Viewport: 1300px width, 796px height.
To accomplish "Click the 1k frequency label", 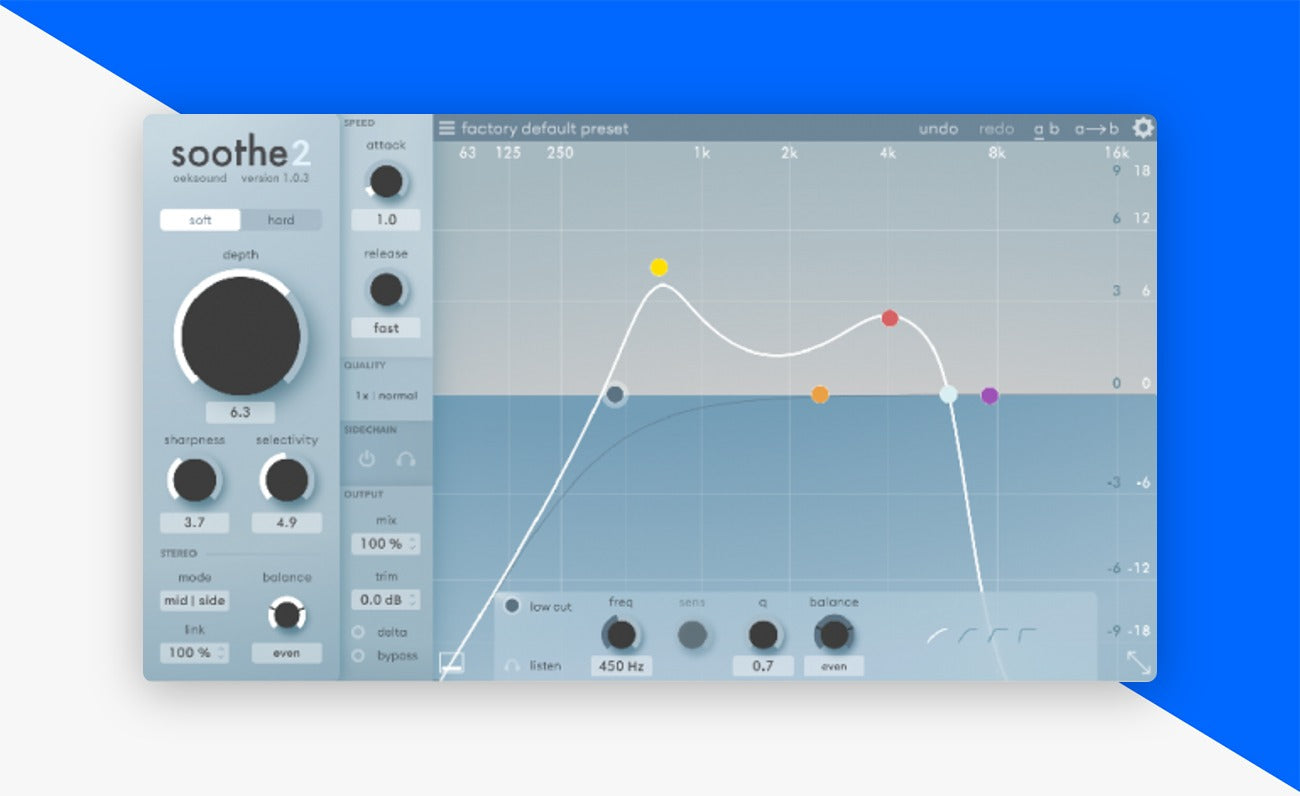I will tap(702, 153).
